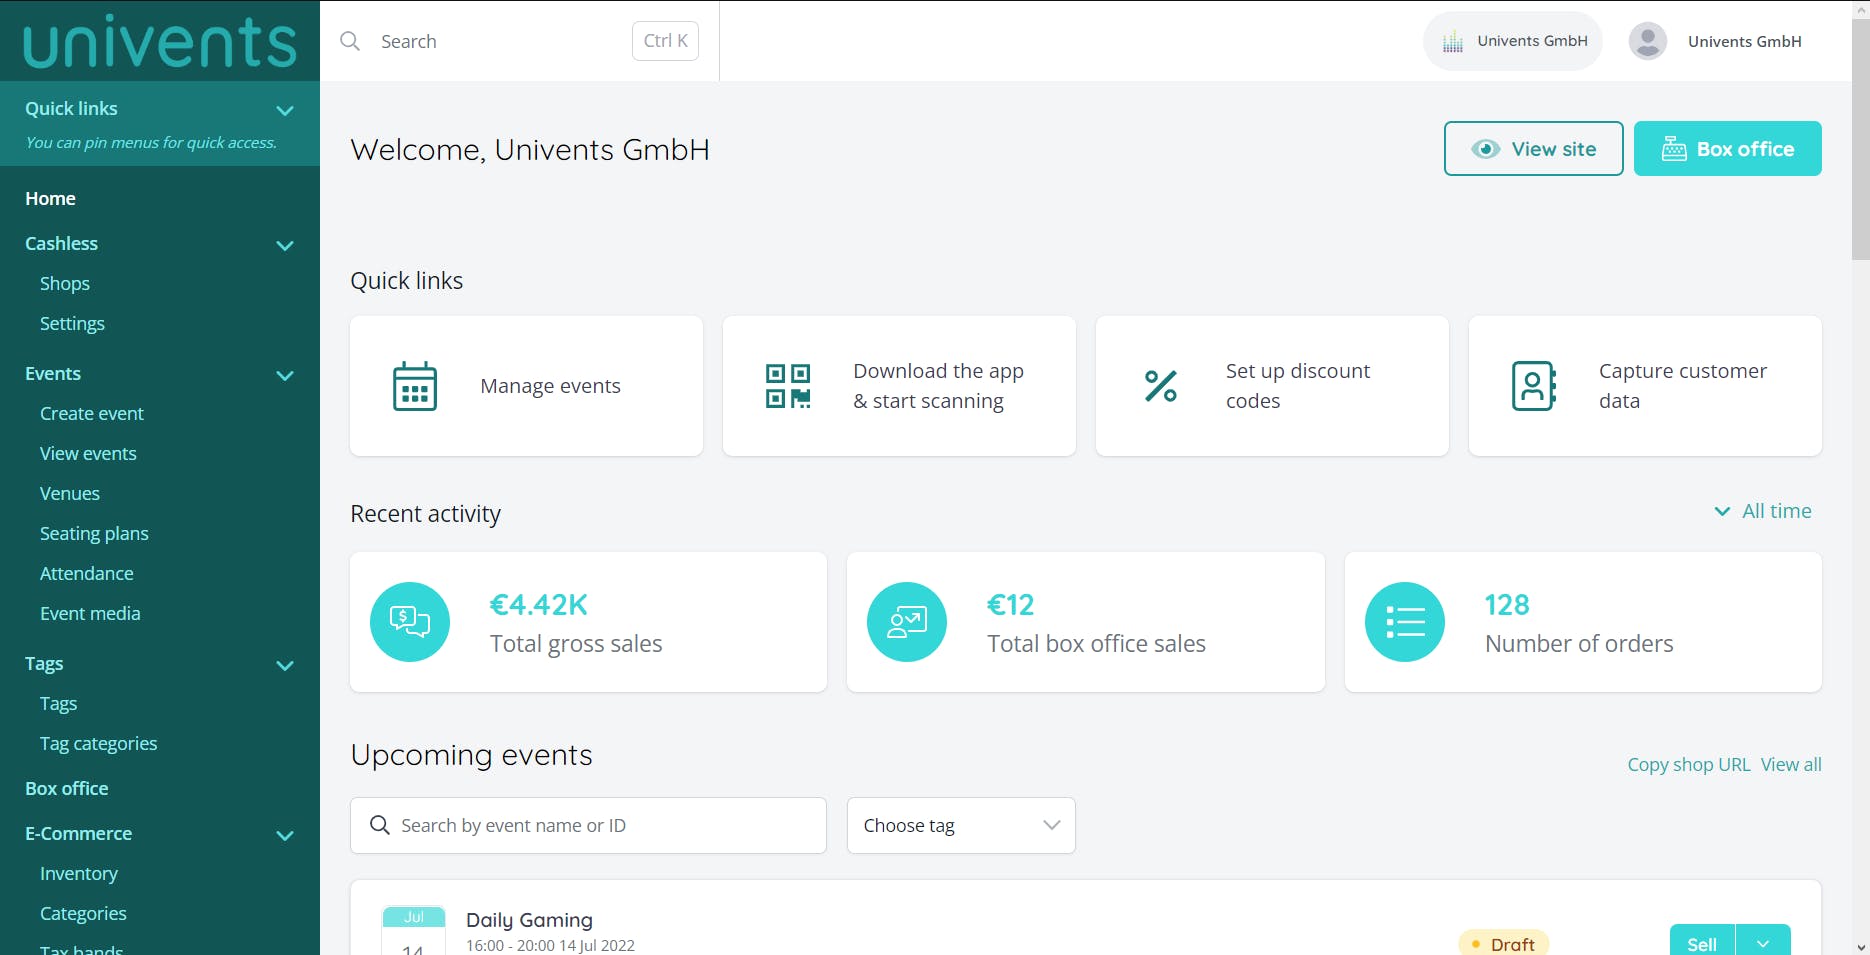
Task: Click the user avatar icon in header
Action: [x=1648, y=41]
